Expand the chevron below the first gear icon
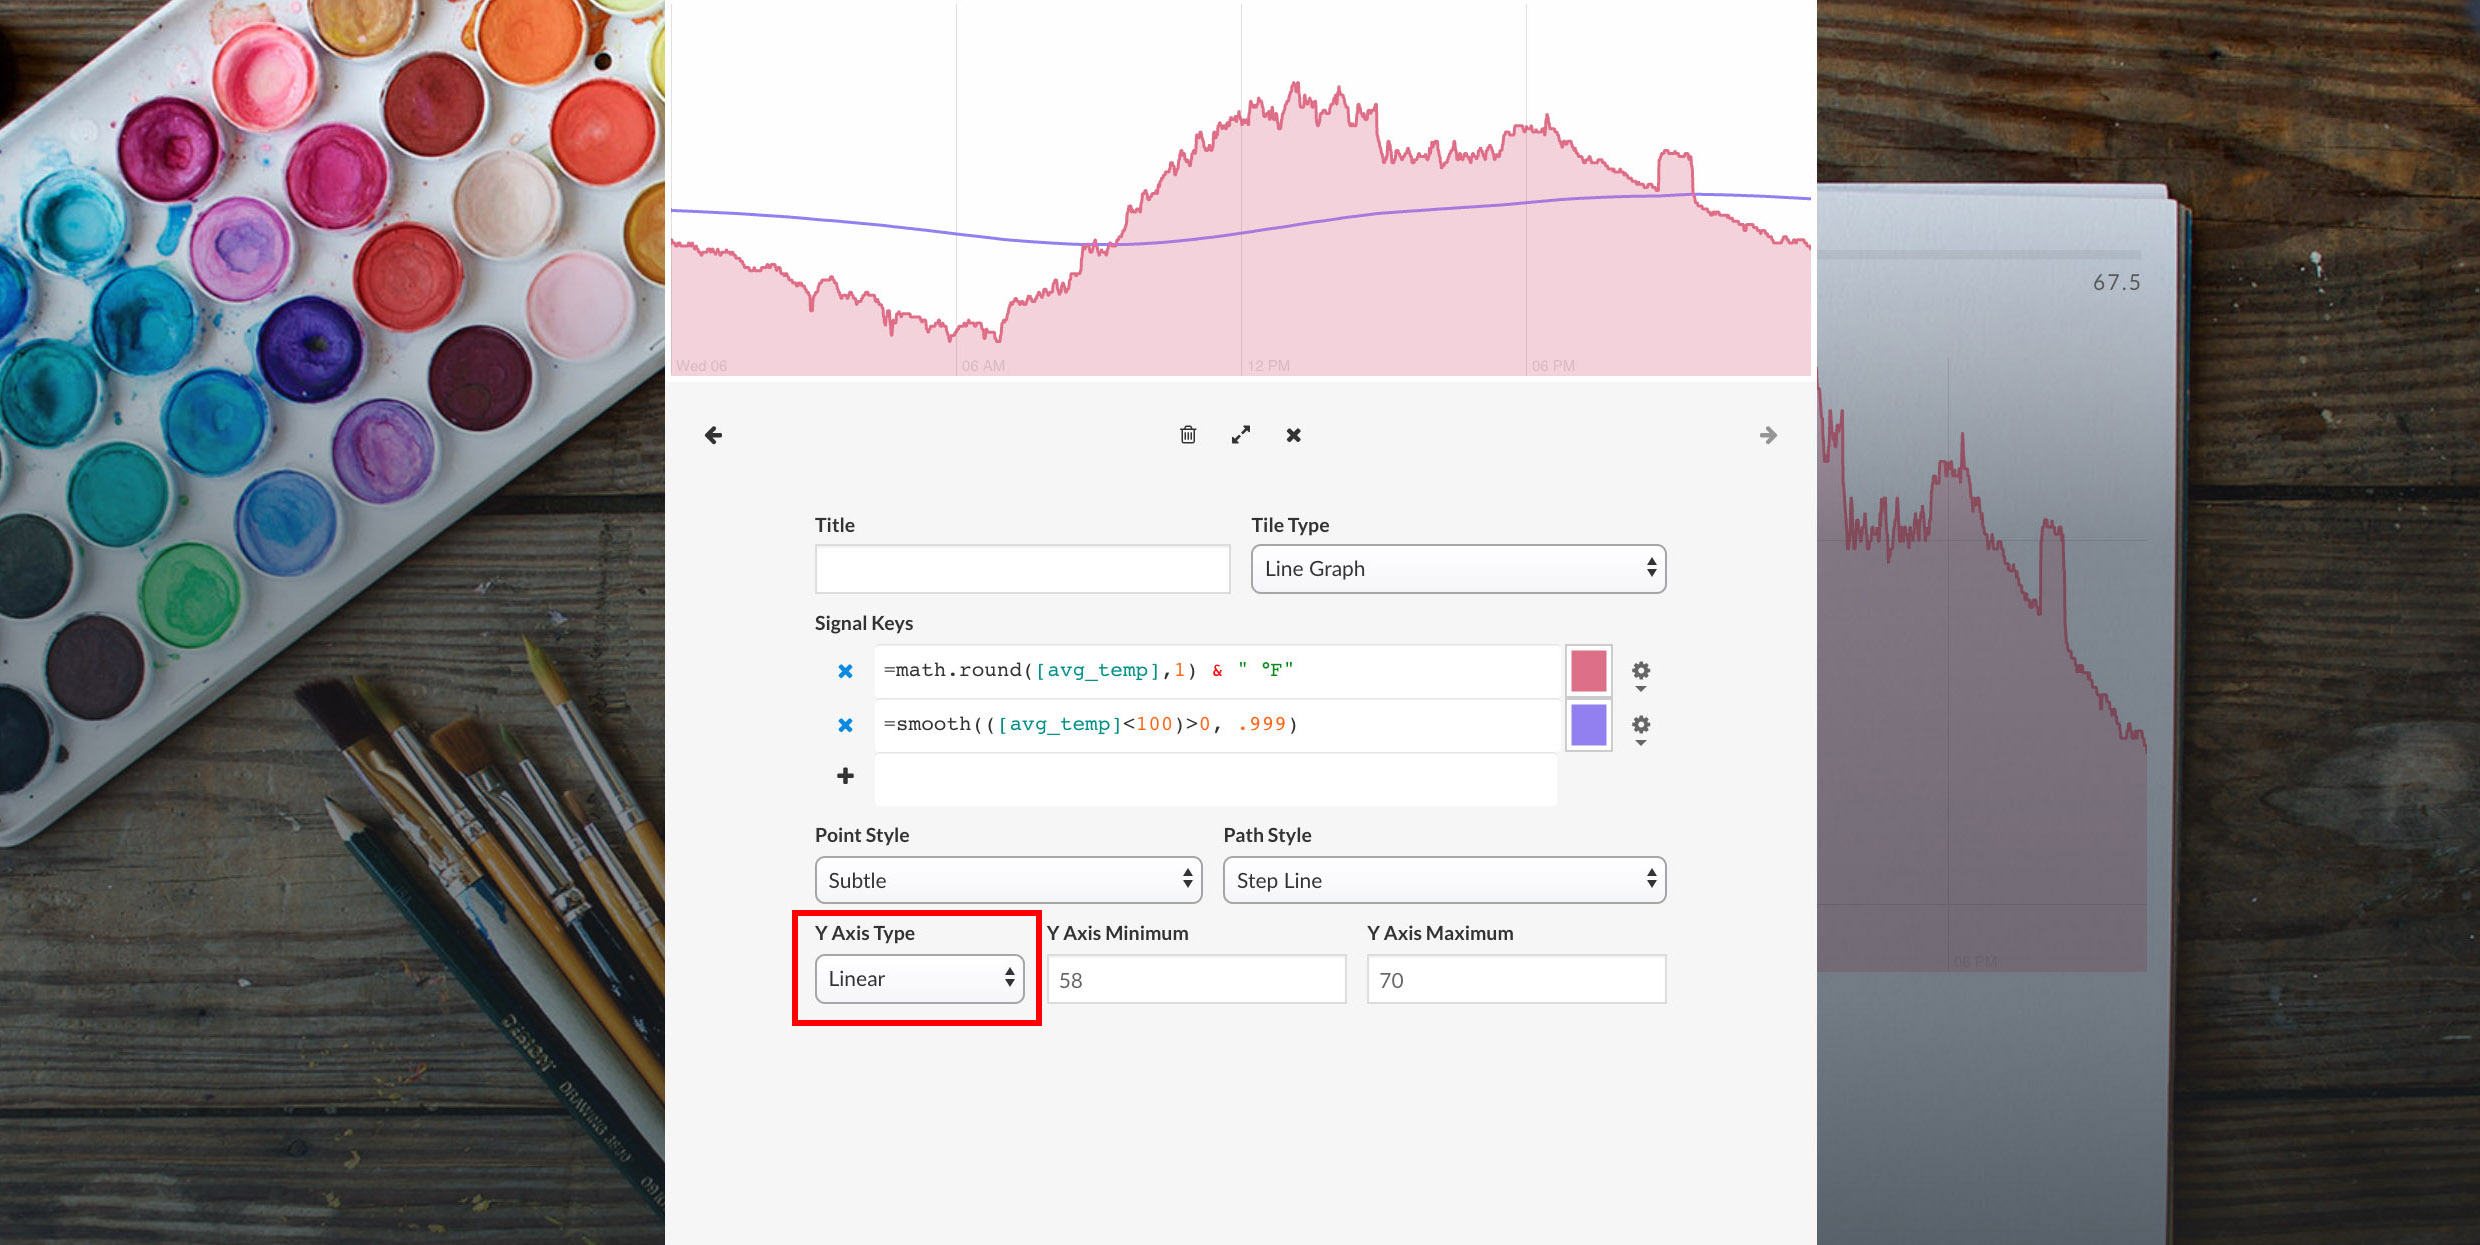2480x1245 pixels. click(x=1641, y=690)
